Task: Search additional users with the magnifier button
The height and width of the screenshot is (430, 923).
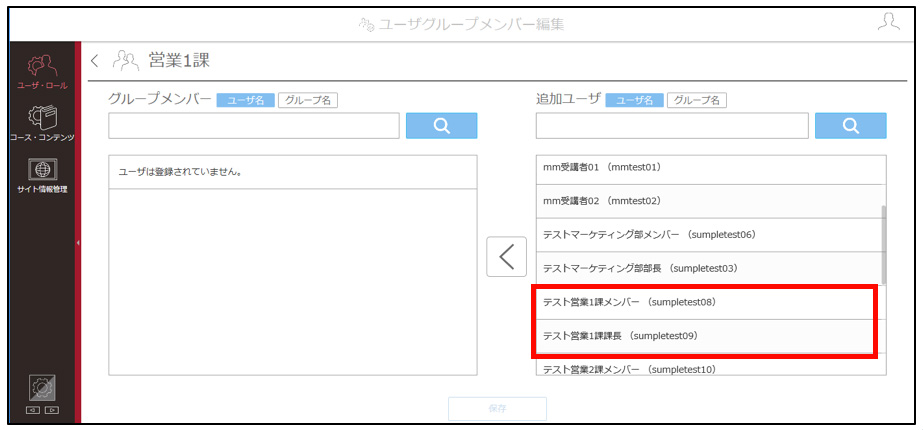Action: point(851,125)
